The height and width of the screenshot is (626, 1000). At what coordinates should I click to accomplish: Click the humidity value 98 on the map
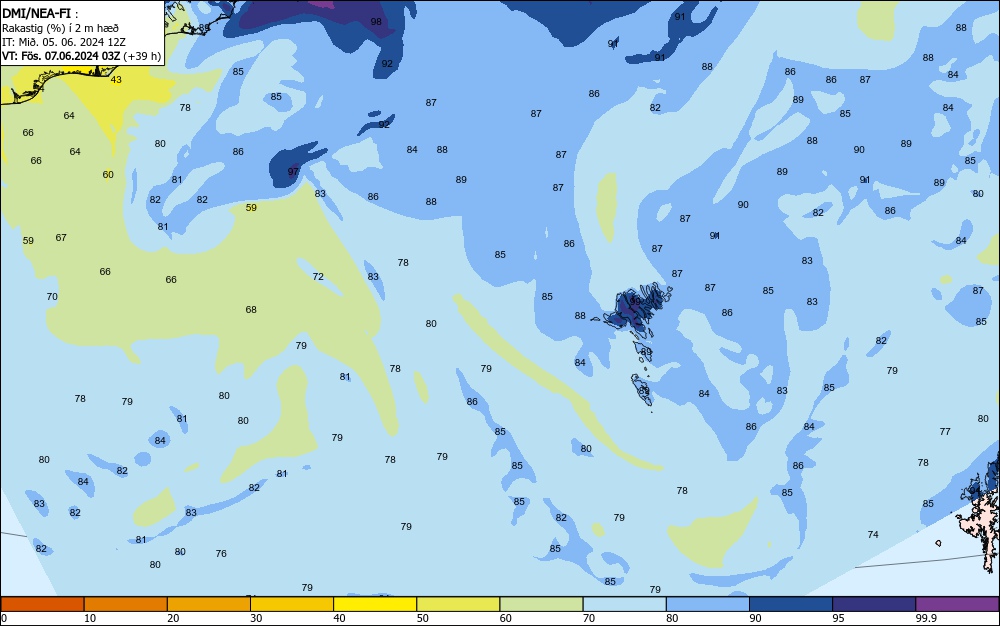[x=376, y=22]
